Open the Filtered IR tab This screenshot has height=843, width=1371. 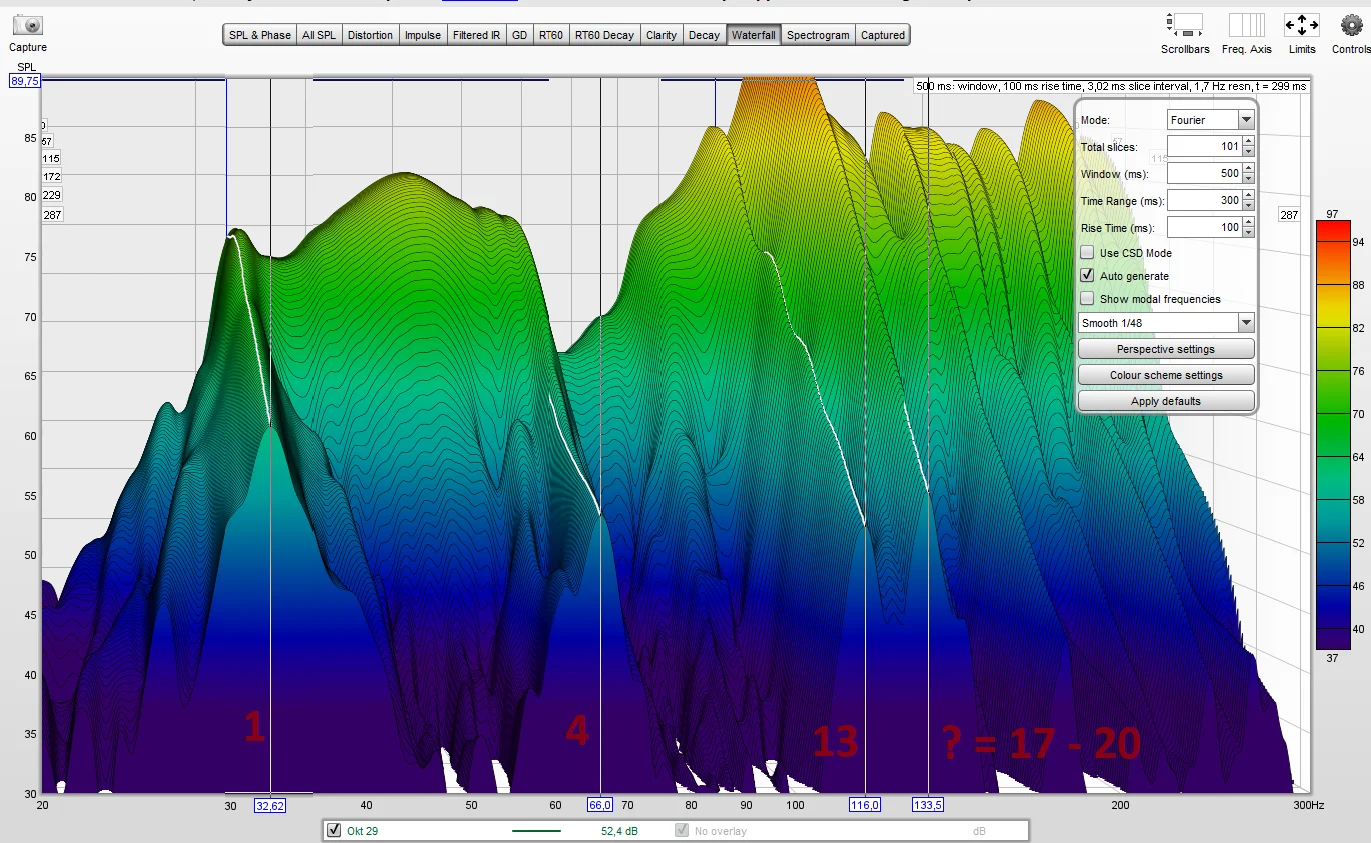coord(476,35)
